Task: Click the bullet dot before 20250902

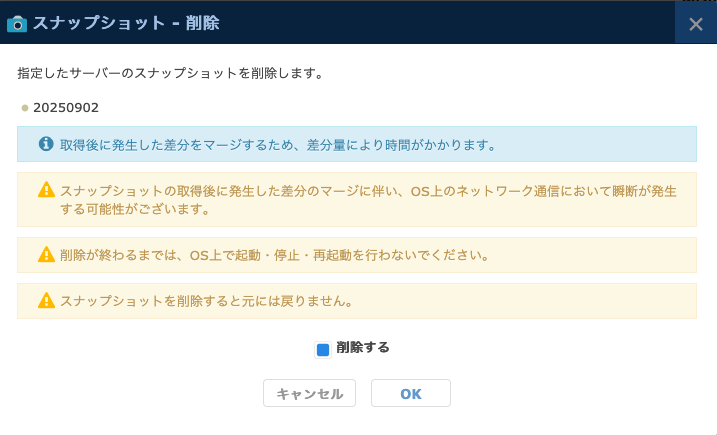Action: [x=25, y=107]
